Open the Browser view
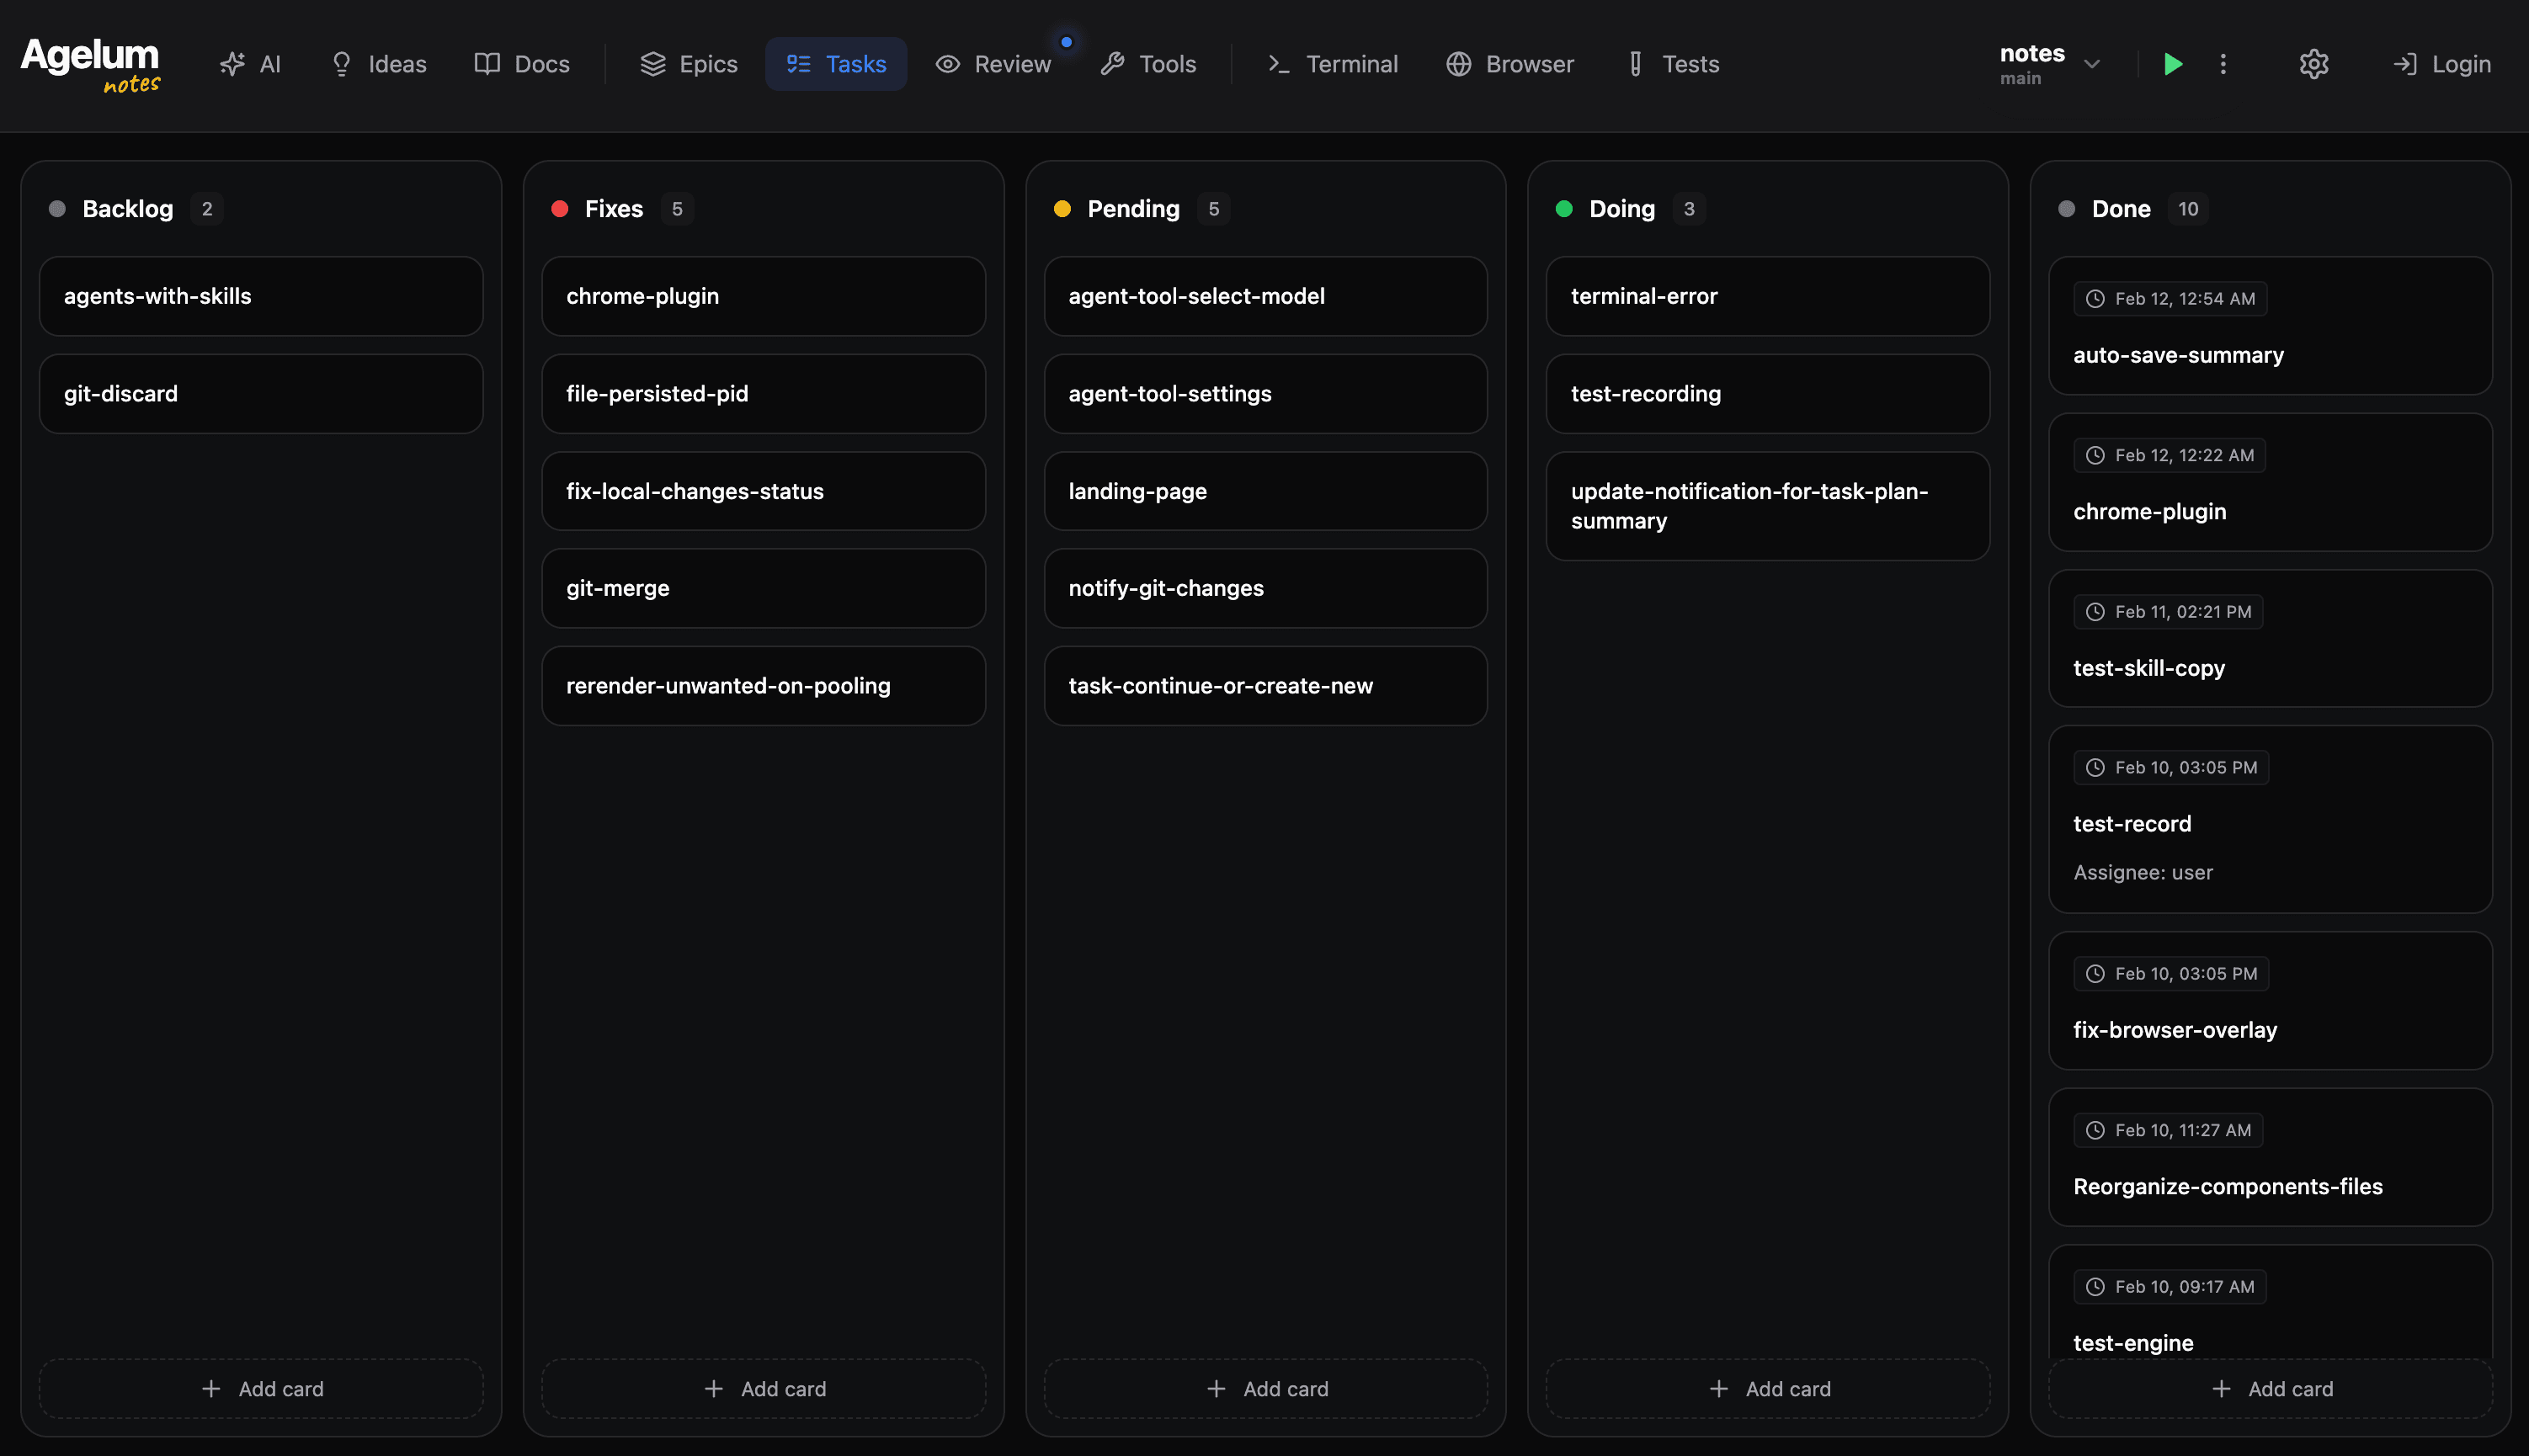The height and width of the screenshot is (1456, 2529). pyautogui.click(x=1508, y=63)
